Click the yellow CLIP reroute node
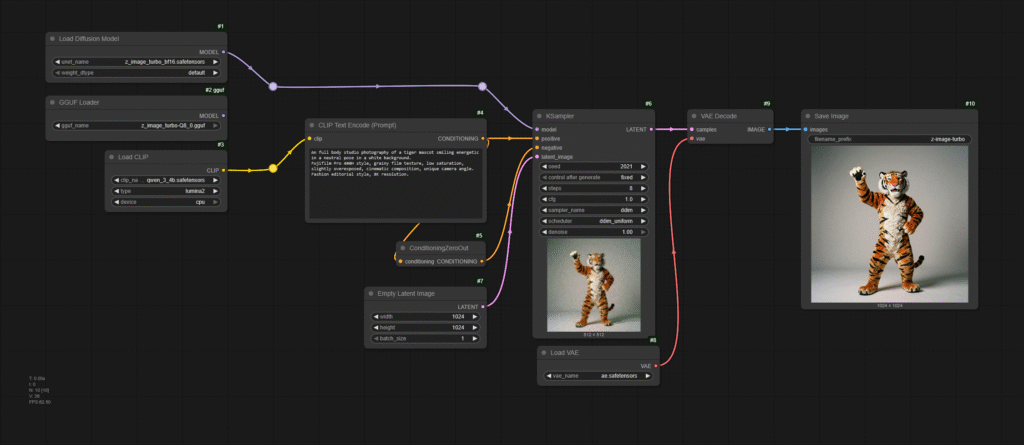Viewport: 1024px width, 445px height. pyautogui.click(x=272, y=169)
